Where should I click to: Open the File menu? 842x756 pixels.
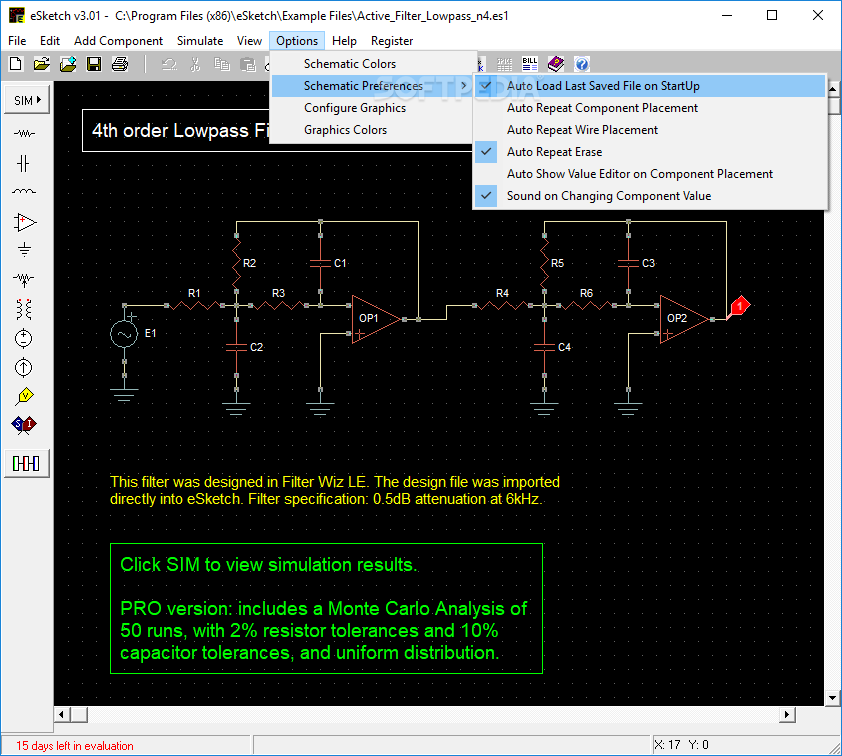17,41
